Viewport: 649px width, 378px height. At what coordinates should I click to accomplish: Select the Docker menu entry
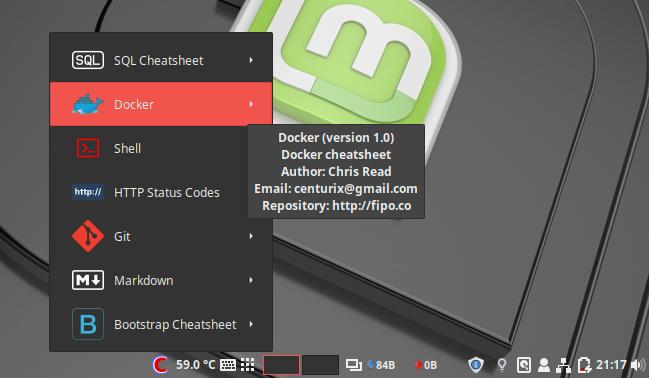(161, 104)
